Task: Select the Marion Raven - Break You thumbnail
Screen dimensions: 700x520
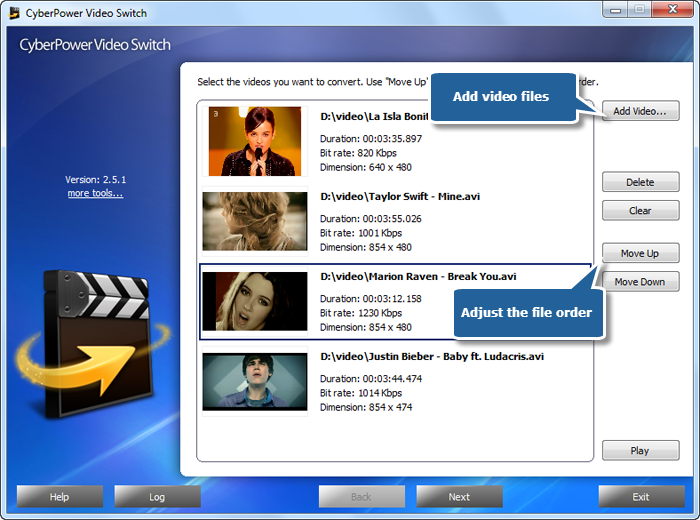Action: (x=255, y=301)
